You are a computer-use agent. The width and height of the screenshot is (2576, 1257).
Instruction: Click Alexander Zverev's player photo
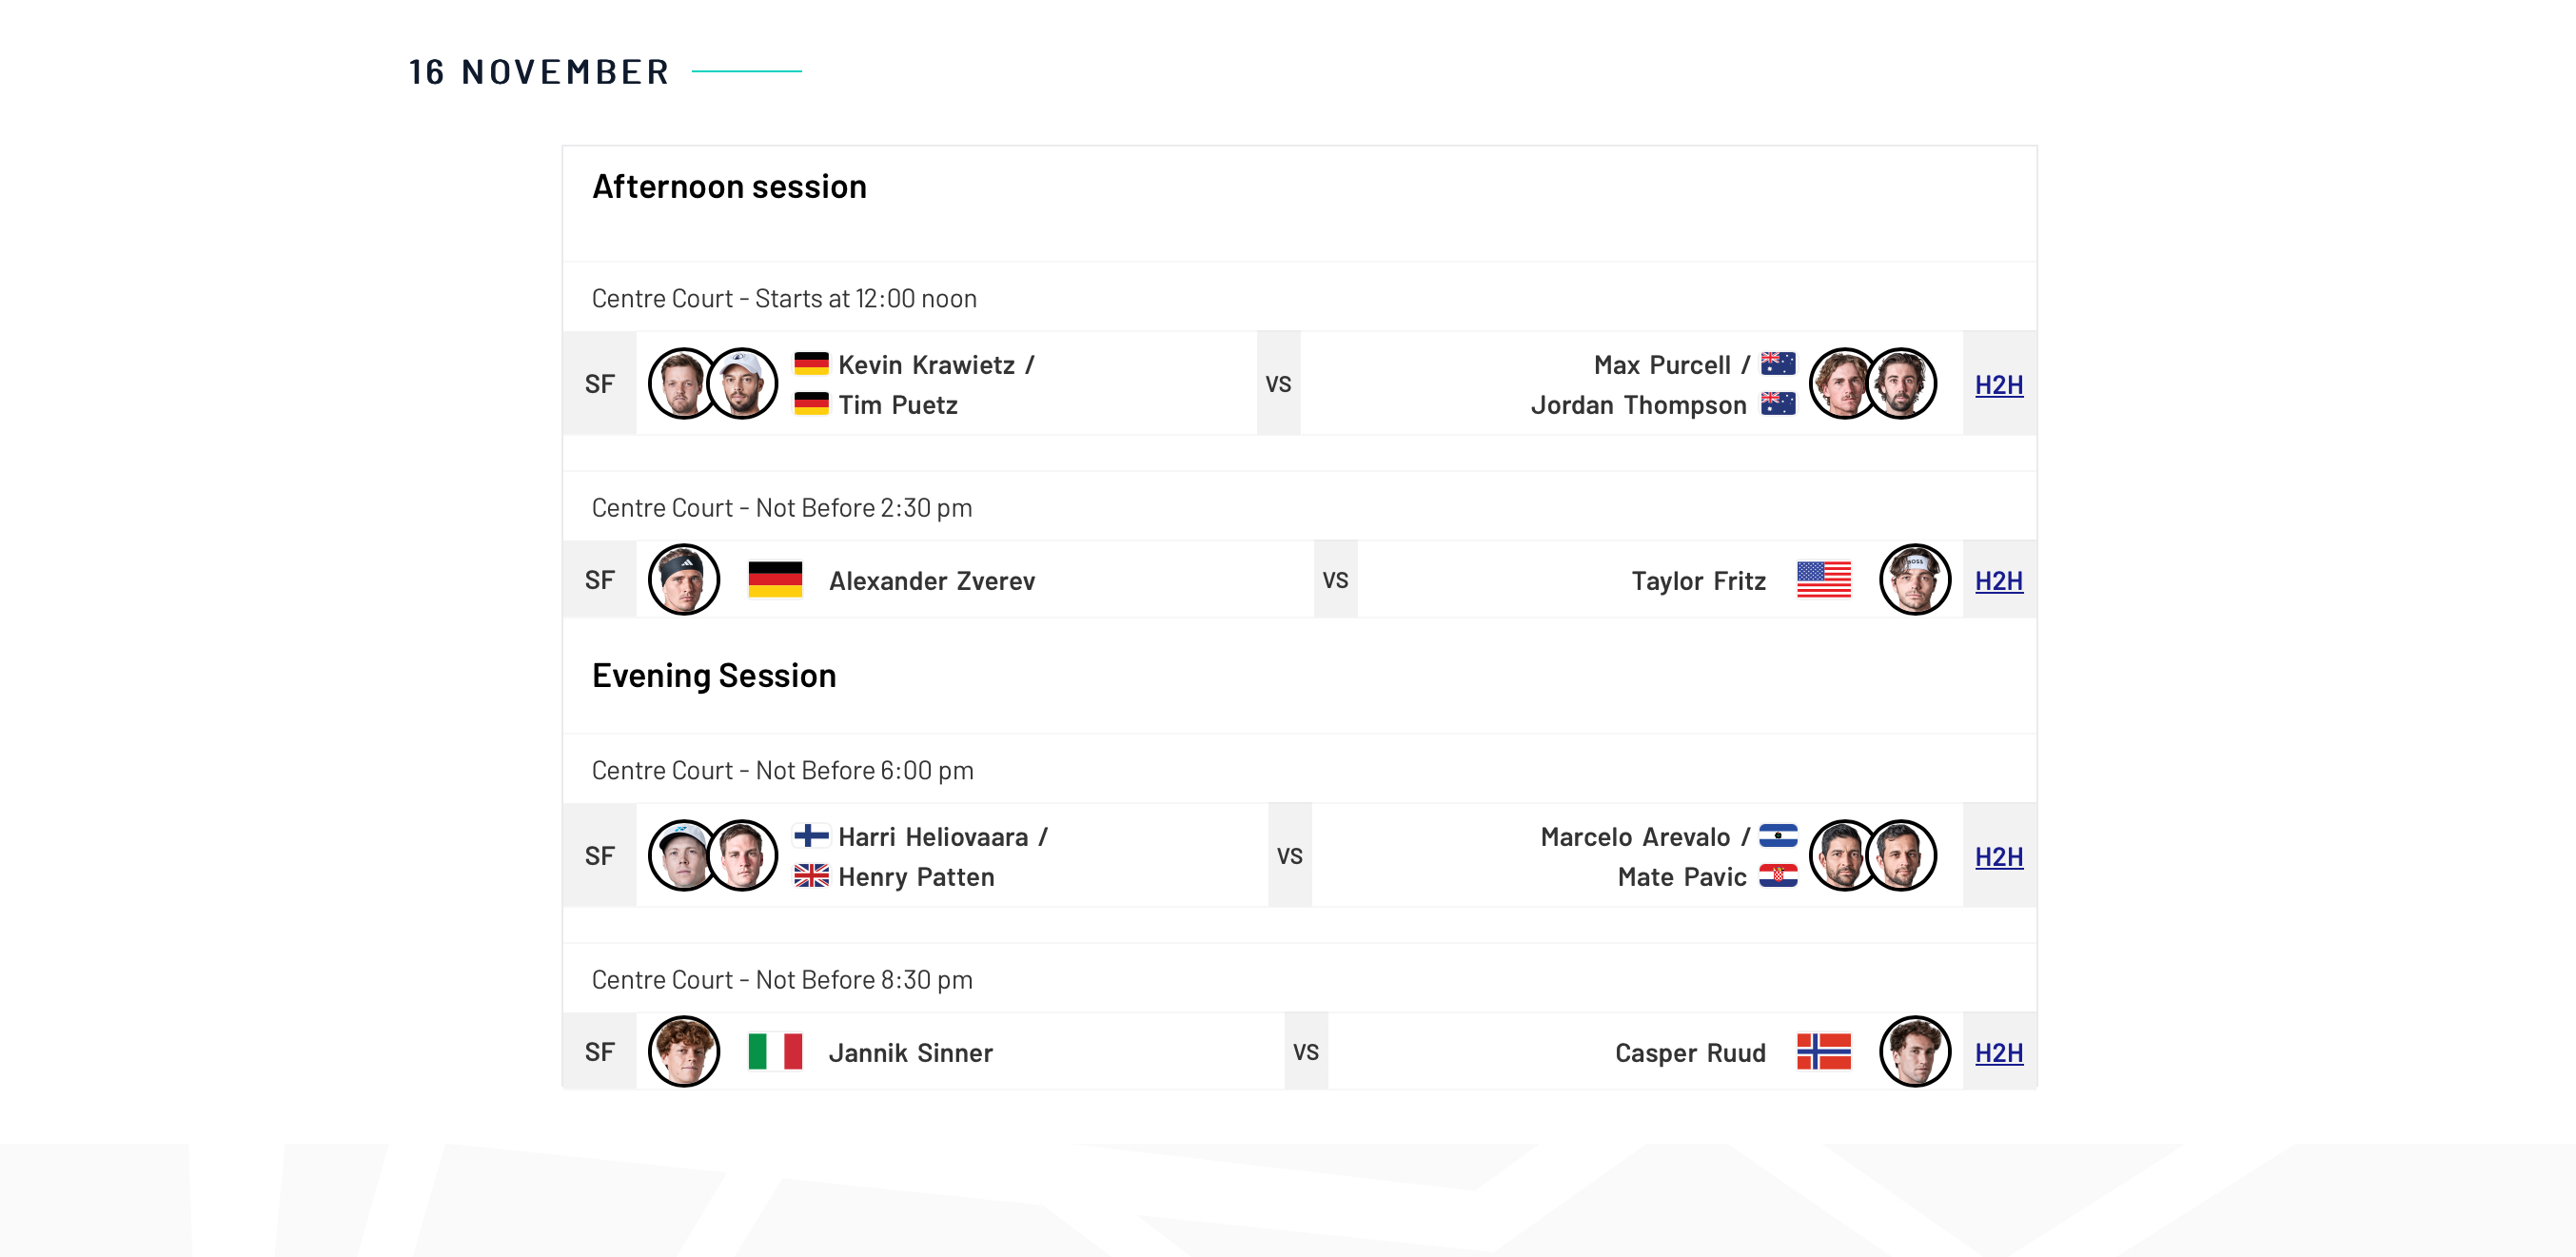tap(684, 580)
